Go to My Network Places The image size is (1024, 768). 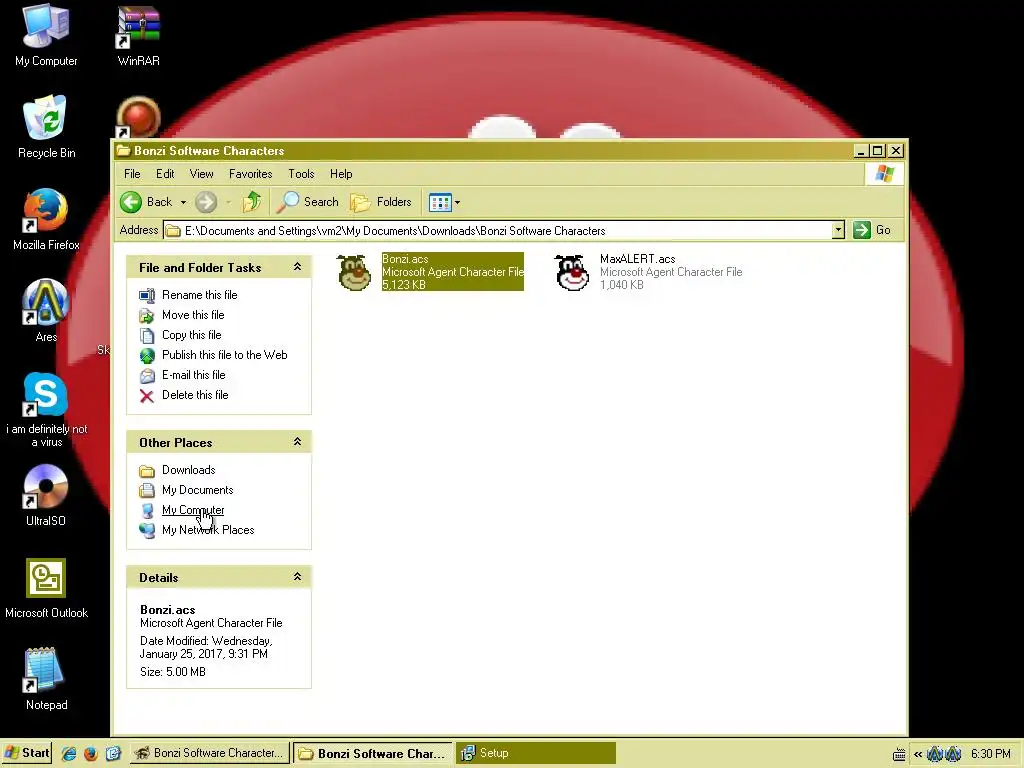[x=208, y=530]
